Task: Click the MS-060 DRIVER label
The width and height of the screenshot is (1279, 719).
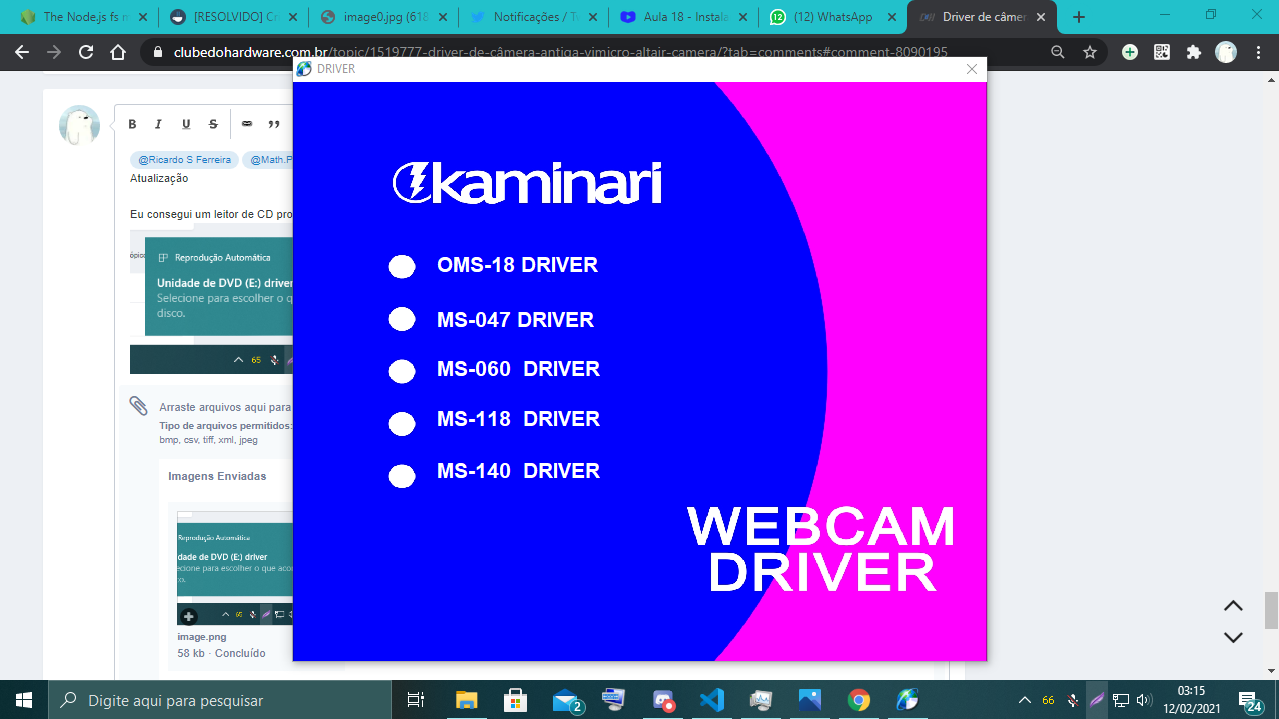Action: (518, 369)
